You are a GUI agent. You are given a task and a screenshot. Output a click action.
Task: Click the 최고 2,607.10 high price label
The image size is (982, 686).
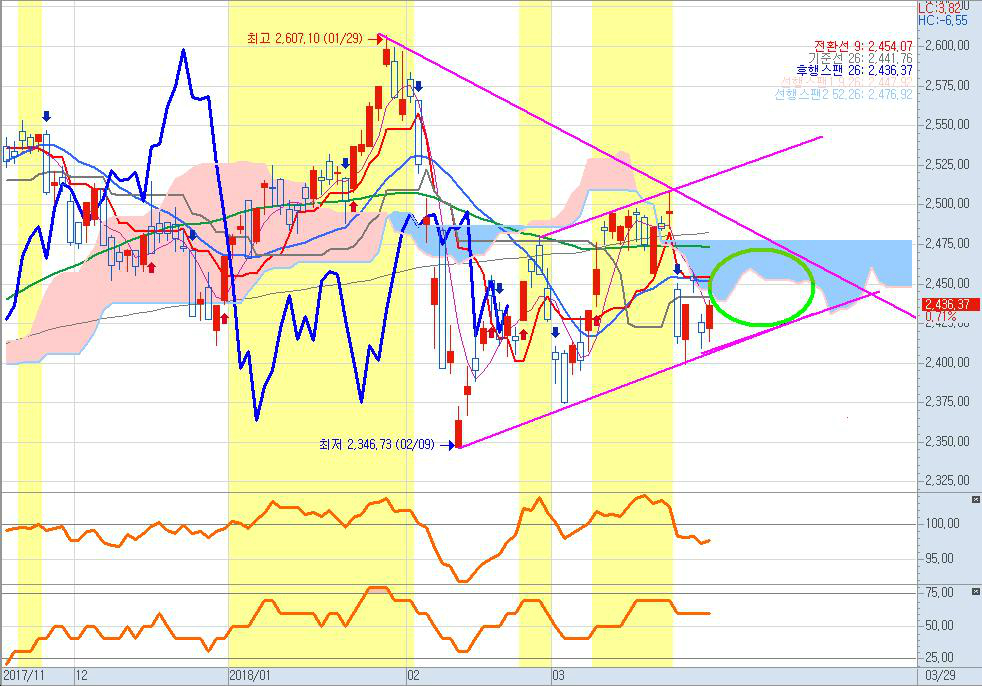tap(309, 39)
